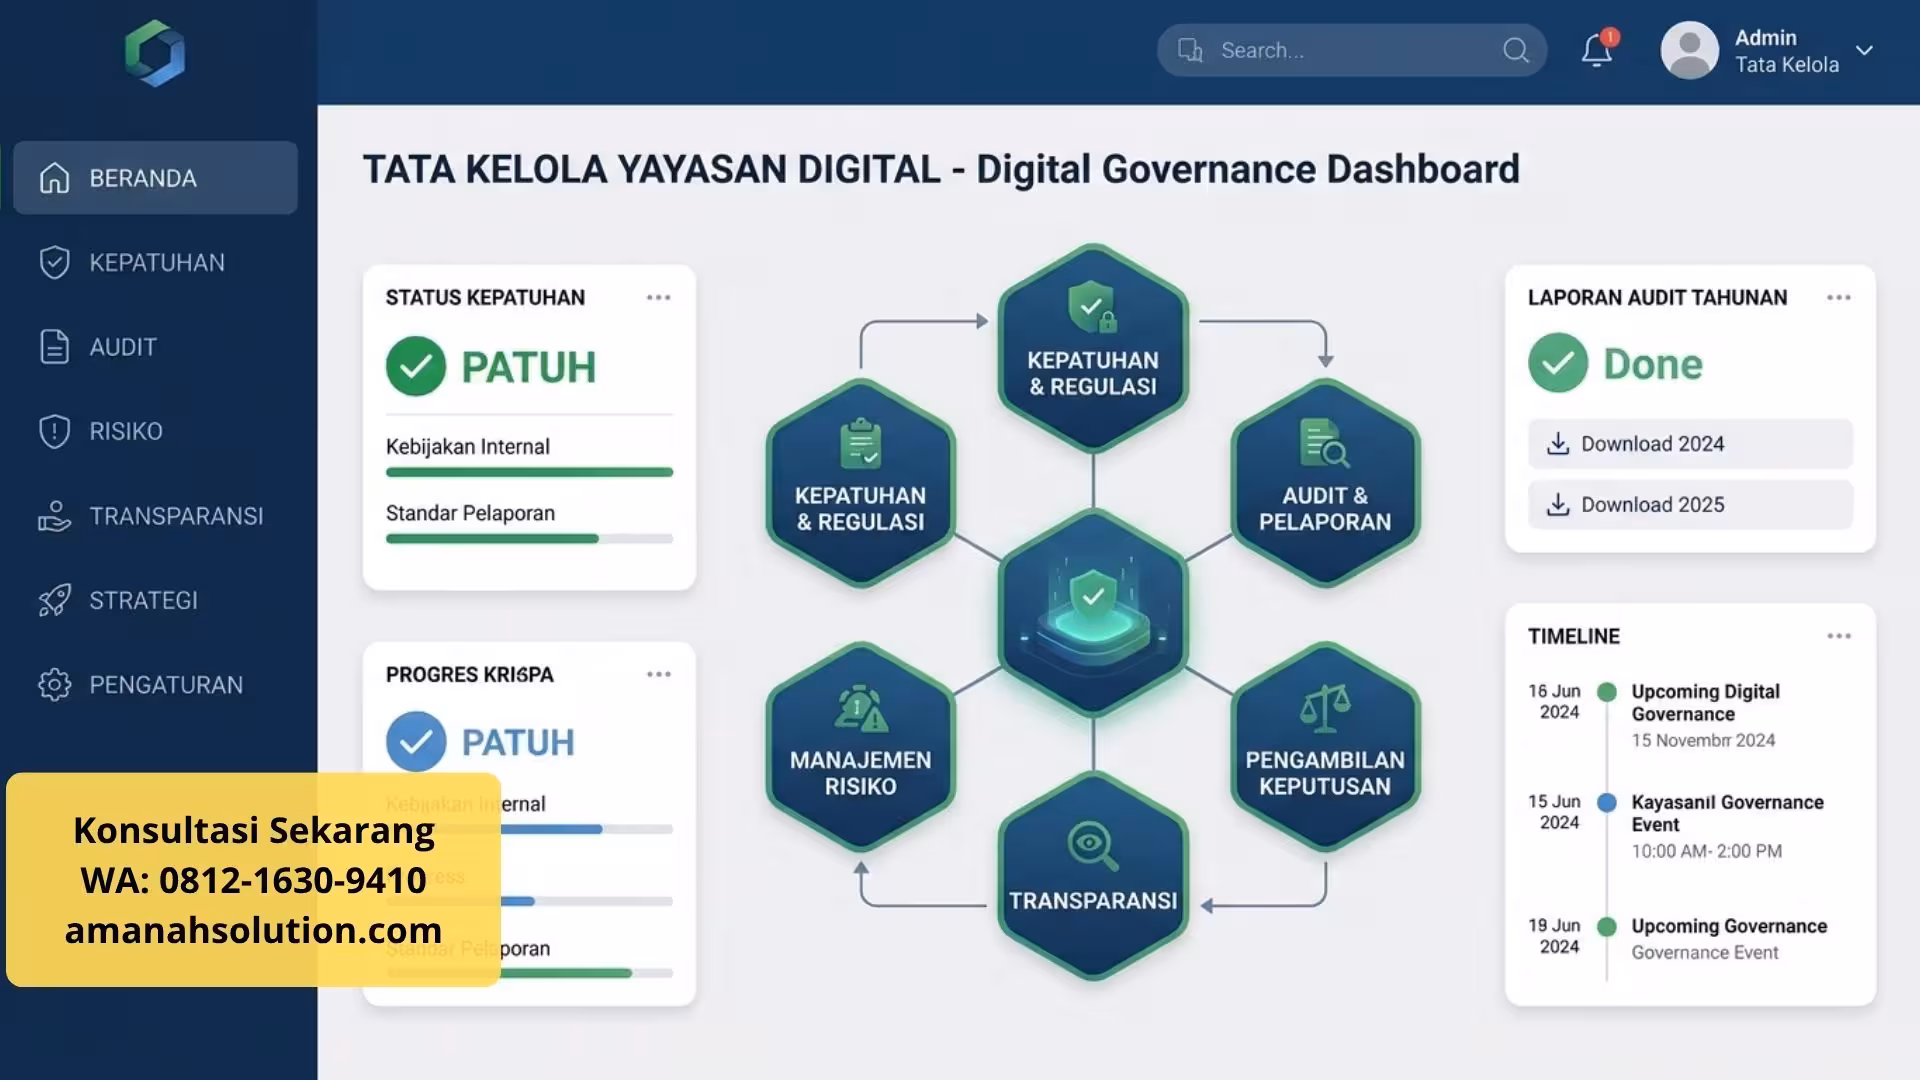Image resolution: width=1920 pixels, height=1080 pixels.
Task: Select AUDIT & PELAPORAN hexagon
Action: tap(1325, 483)
